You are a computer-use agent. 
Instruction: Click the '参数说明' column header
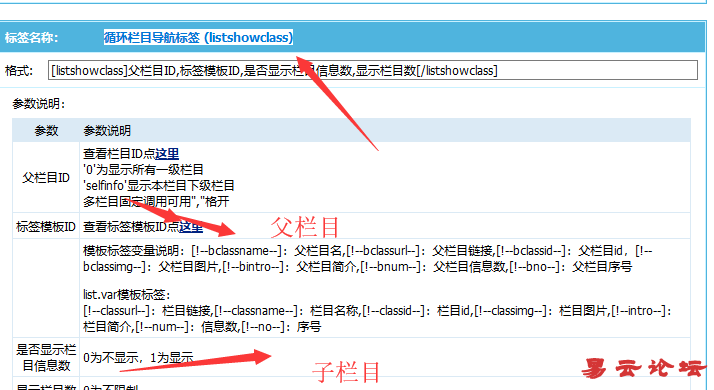tap(107, 131)
